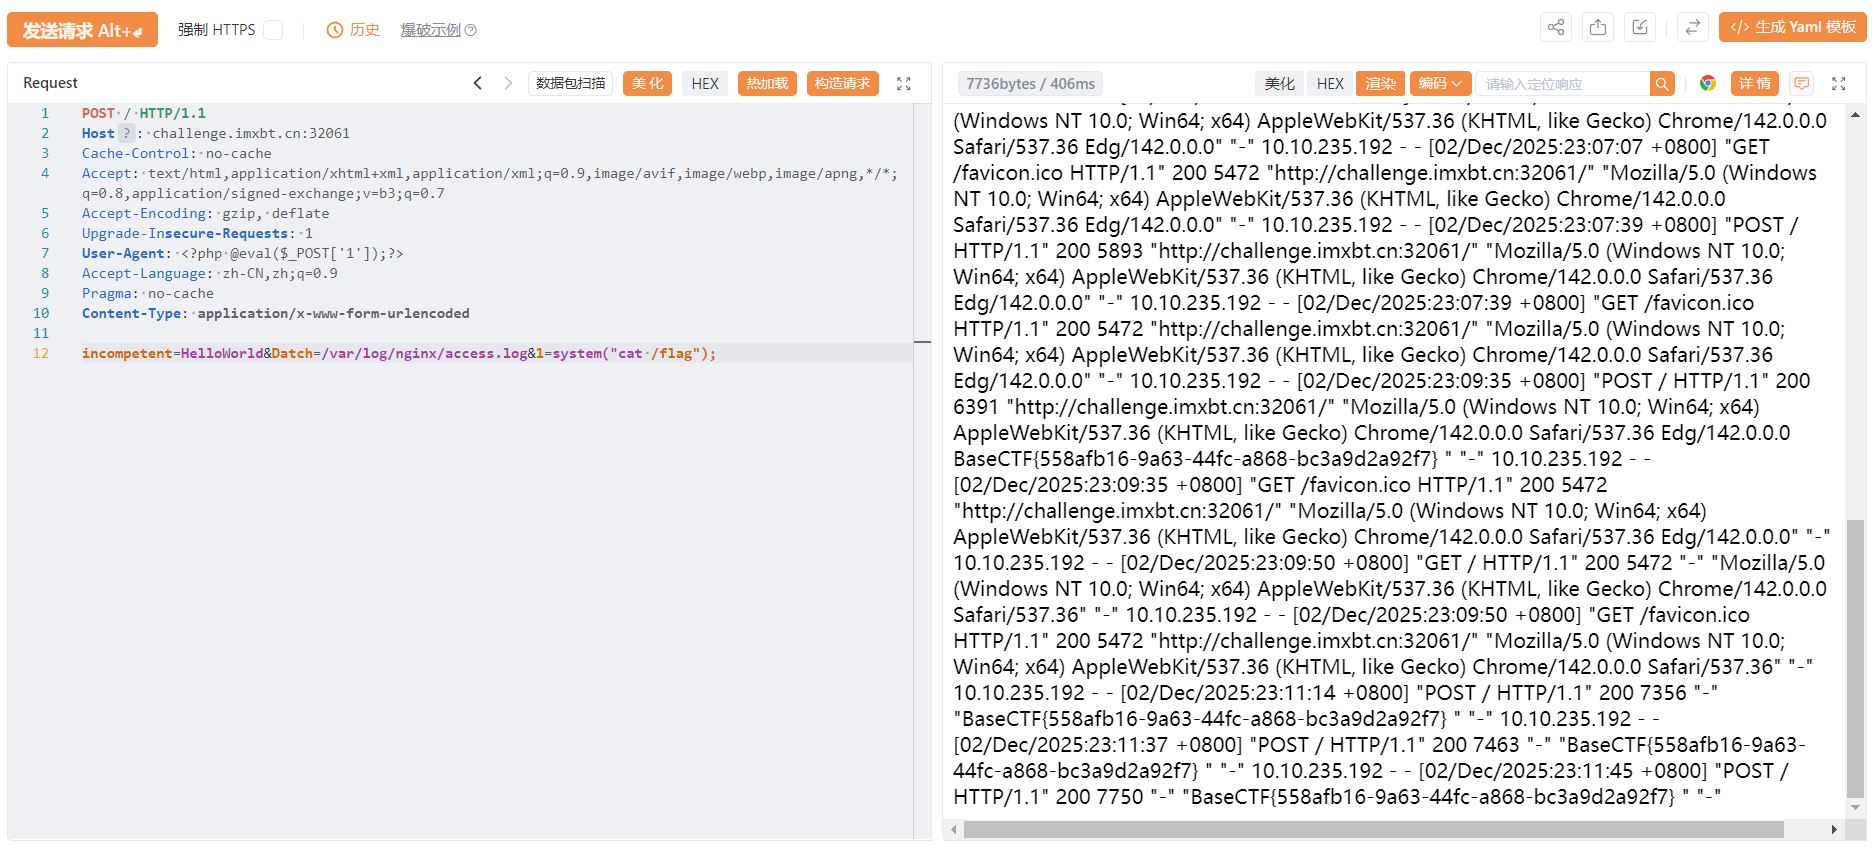Click the 数据包扫描 packet scan button
1874x846 pixels.
click(570, 83)
